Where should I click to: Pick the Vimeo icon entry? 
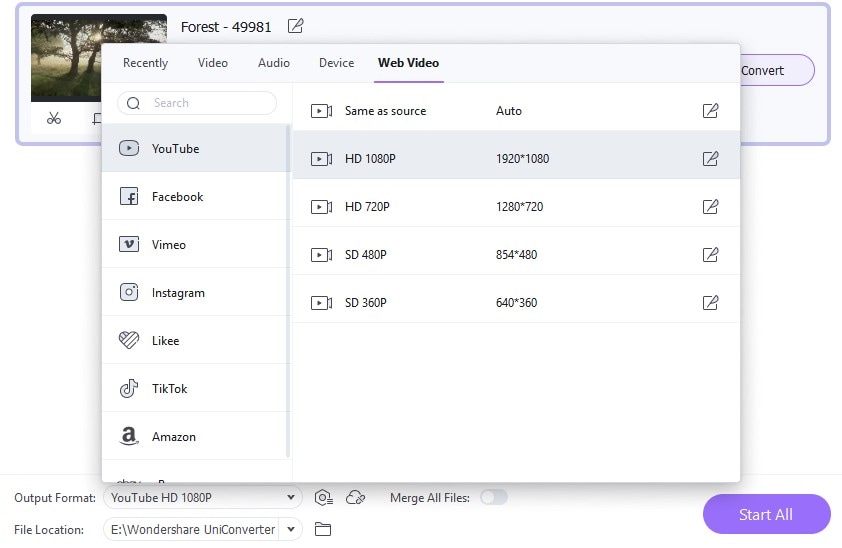[129, 244]
